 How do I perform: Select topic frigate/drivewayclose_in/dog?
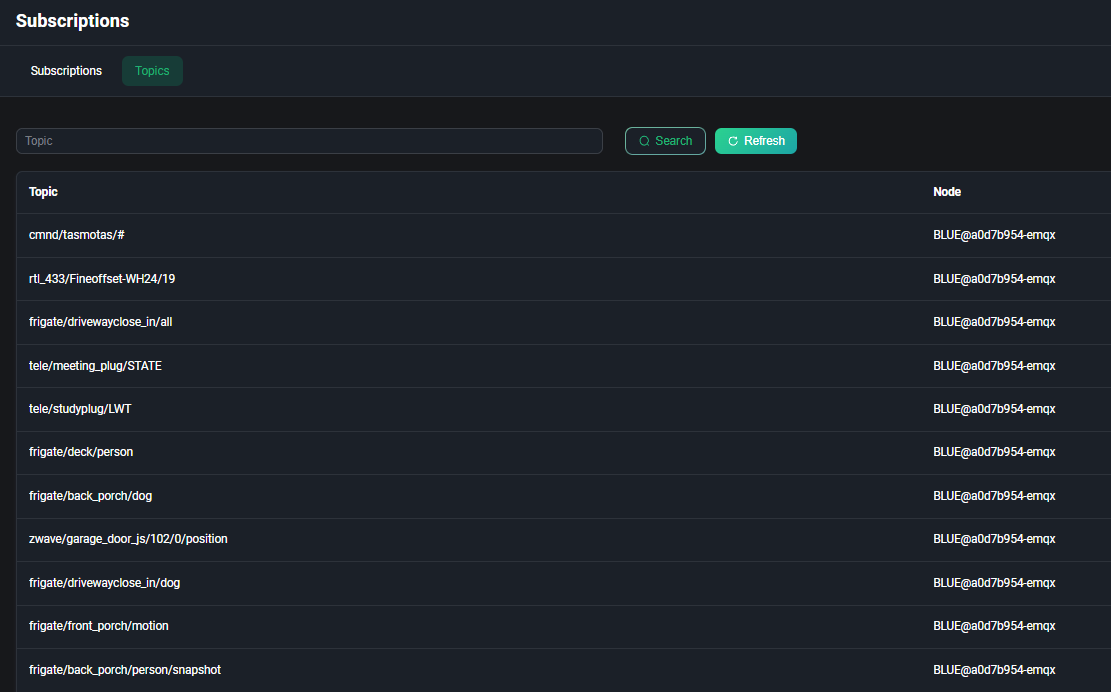click(x=105, y=583)
